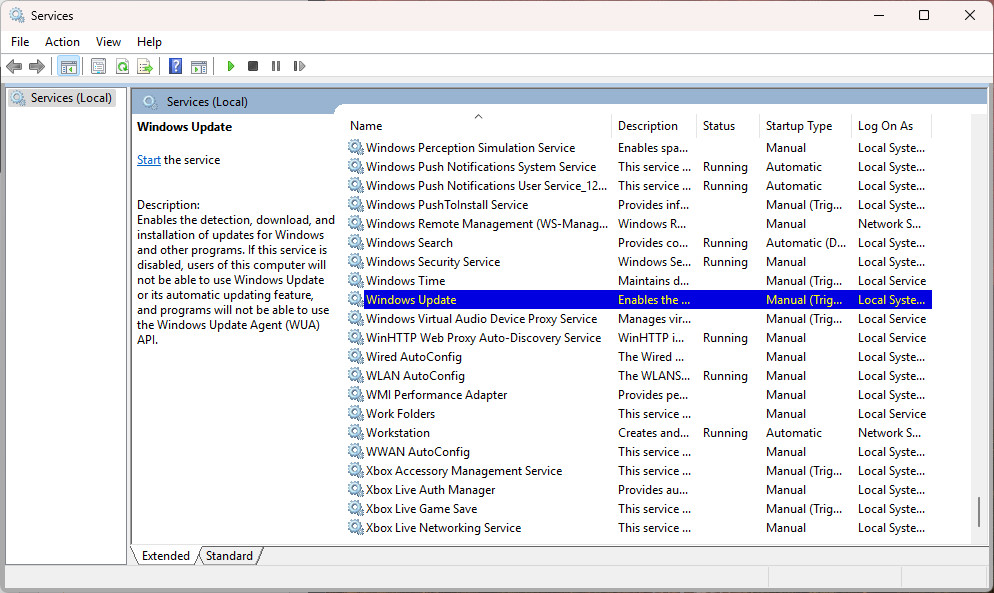Image resolution: width=994 pixels, height=593 pixels.
Task: Sort by the Startup Type column header
Action: (x=798, y=126)
